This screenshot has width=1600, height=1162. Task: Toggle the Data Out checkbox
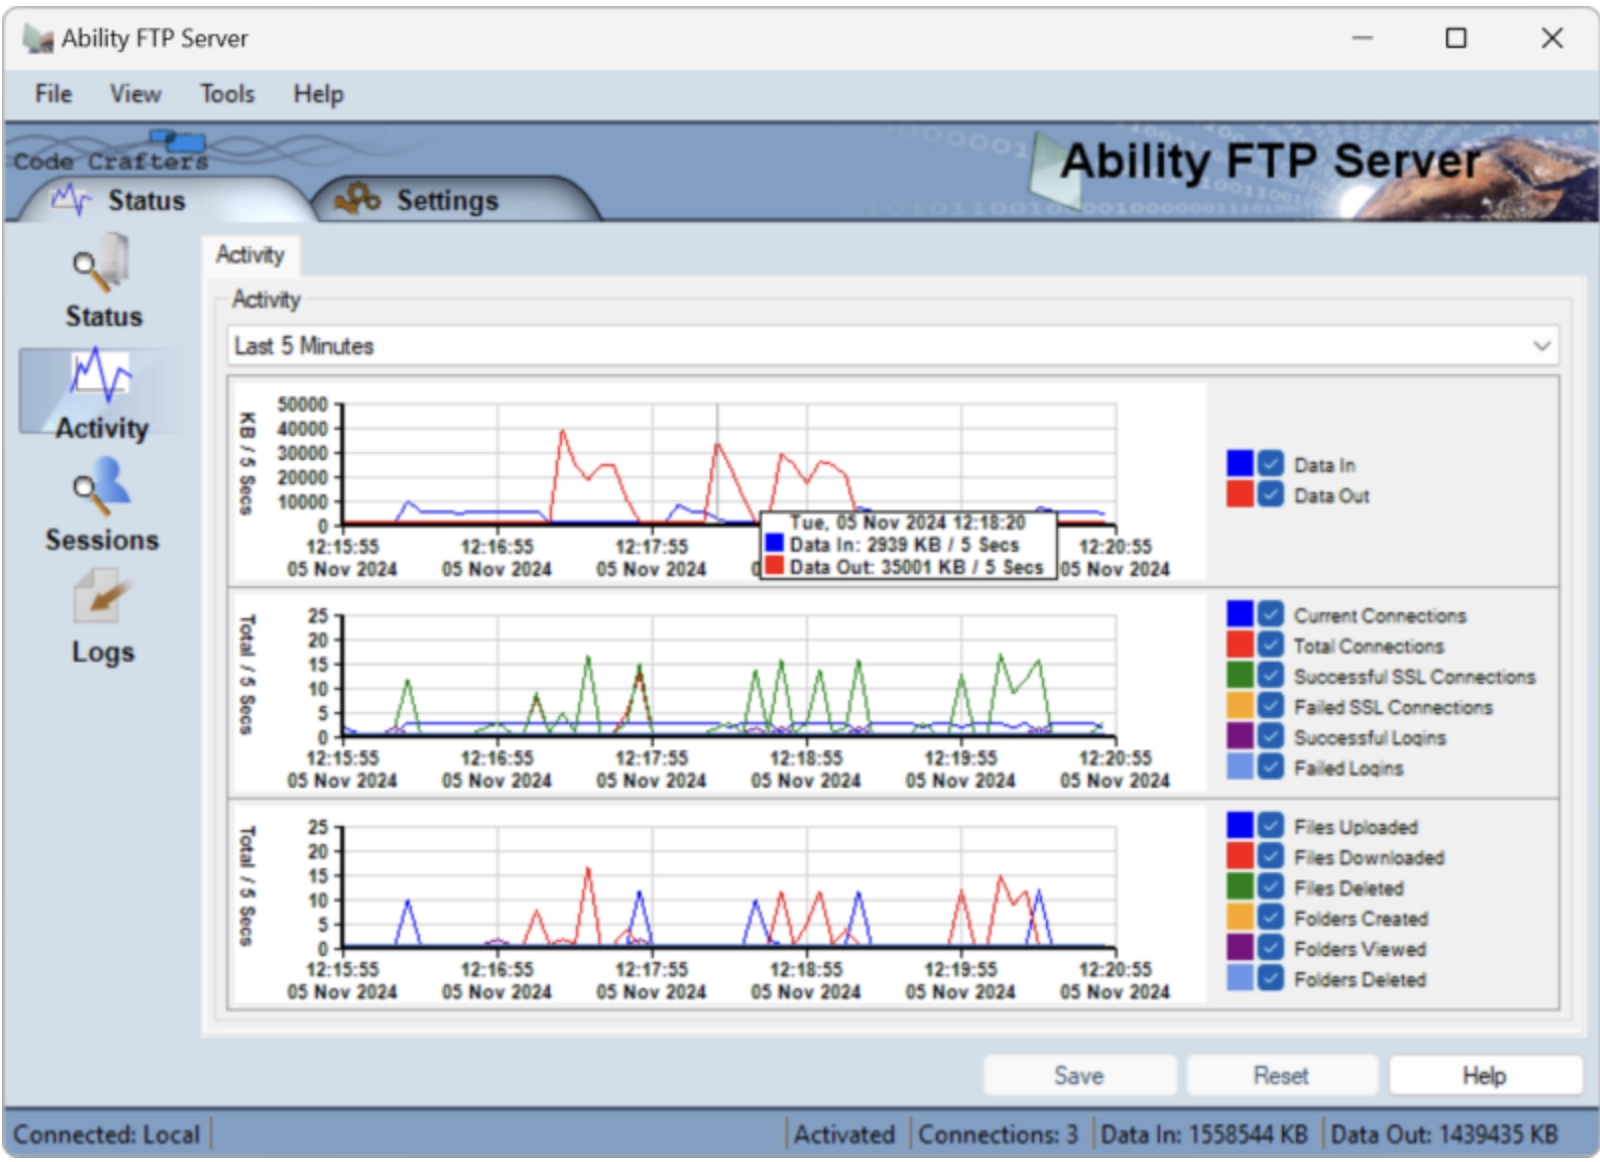click(1270, 494)
